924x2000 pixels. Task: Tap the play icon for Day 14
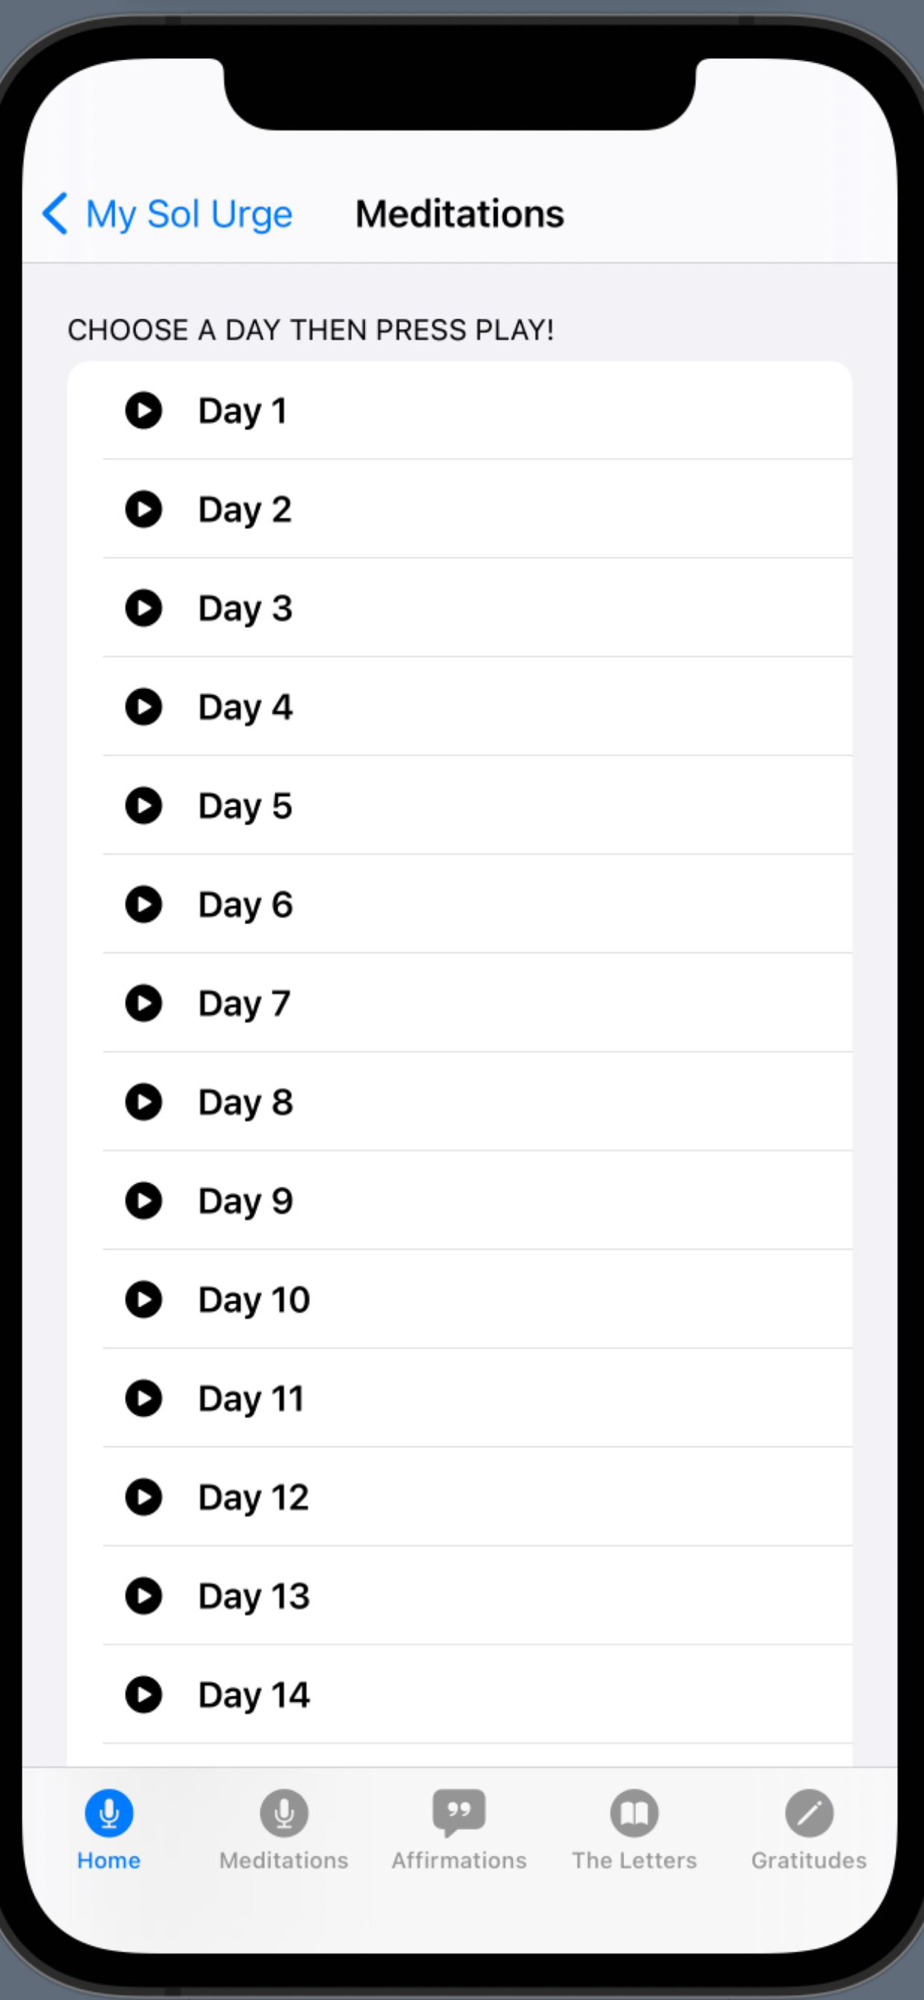143,1695
